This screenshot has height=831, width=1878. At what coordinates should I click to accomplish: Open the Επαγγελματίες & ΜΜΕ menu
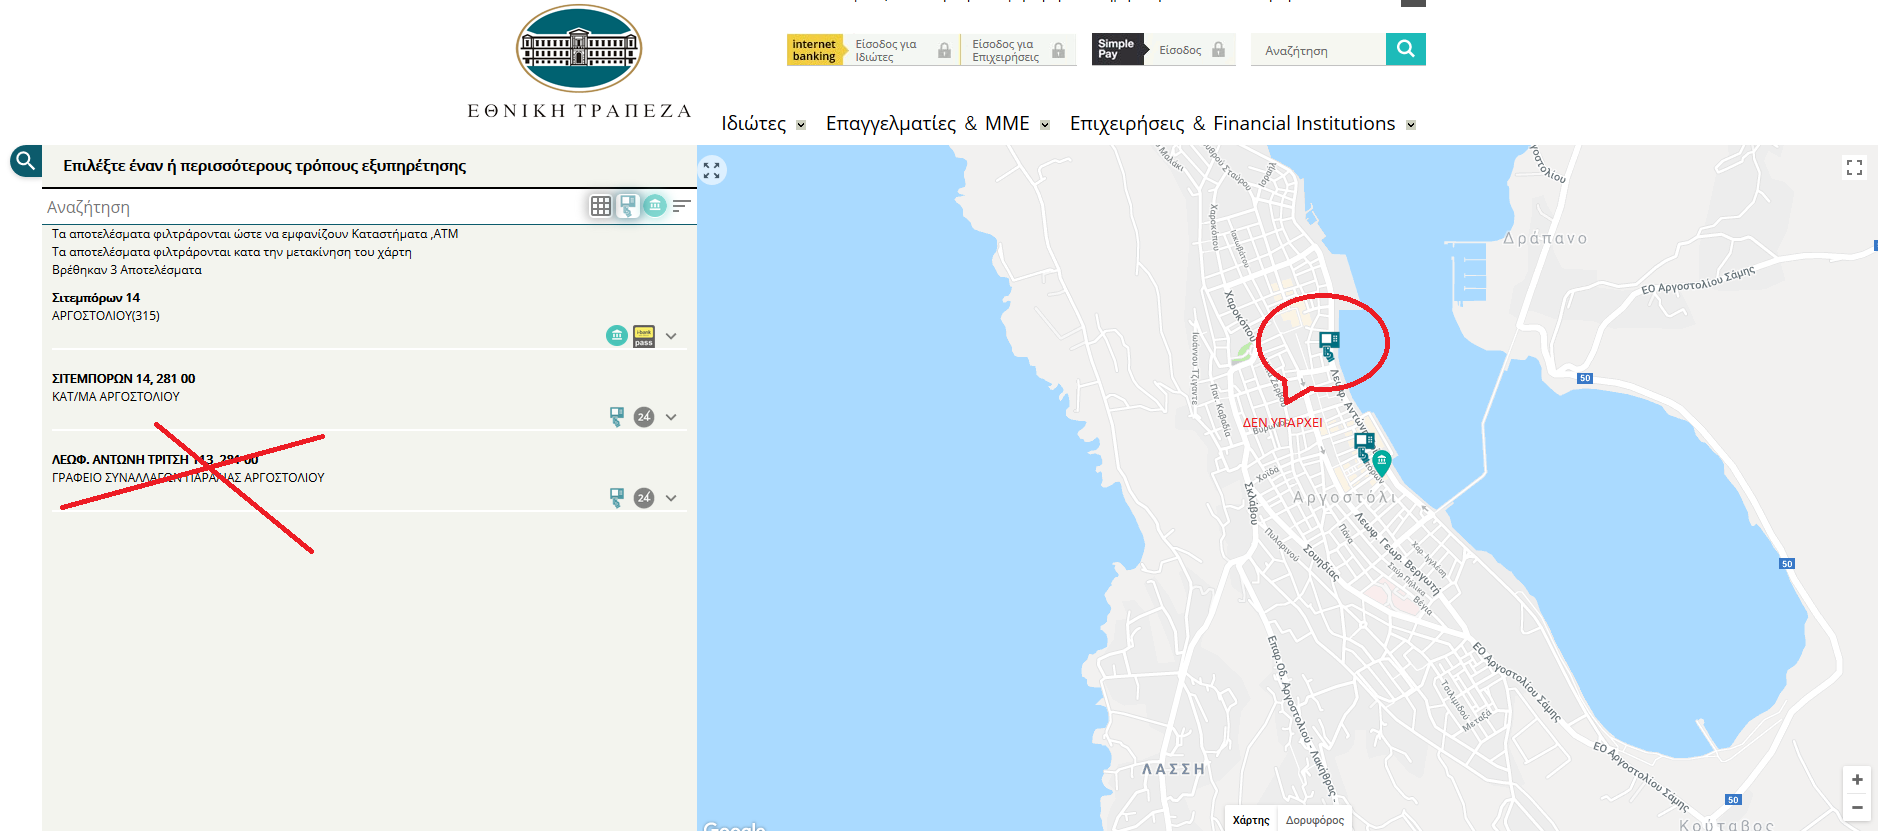pyautogui.click(x=927, y=123)
